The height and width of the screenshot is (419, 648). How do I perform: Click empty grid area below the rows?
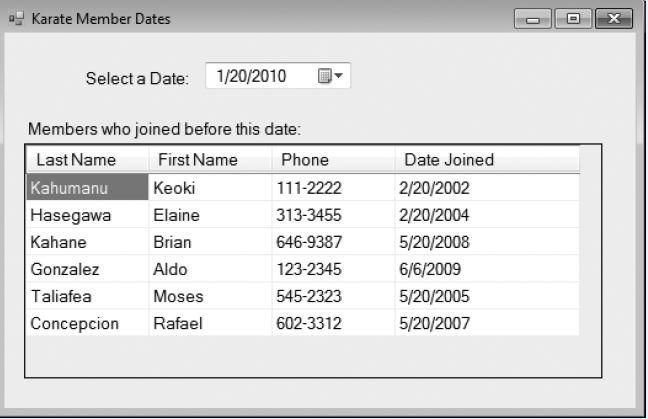coord(313,356)
